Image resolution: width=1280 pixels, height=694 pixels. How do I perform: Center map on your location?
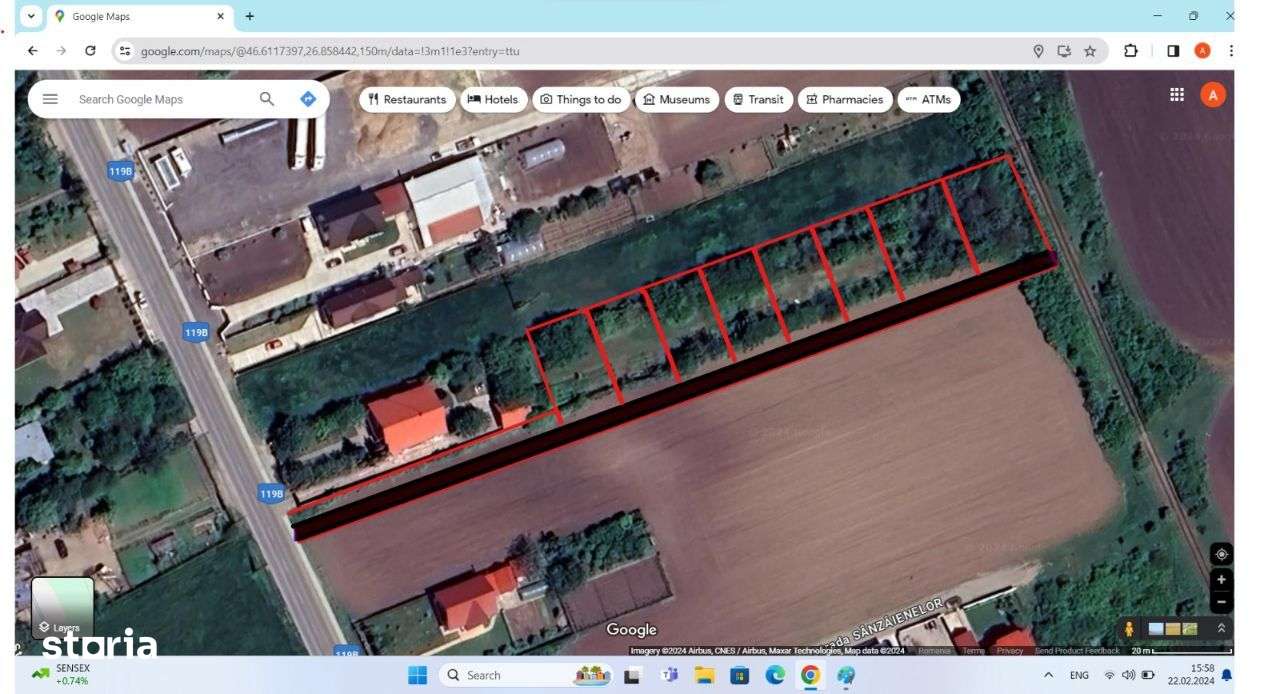1221,554
